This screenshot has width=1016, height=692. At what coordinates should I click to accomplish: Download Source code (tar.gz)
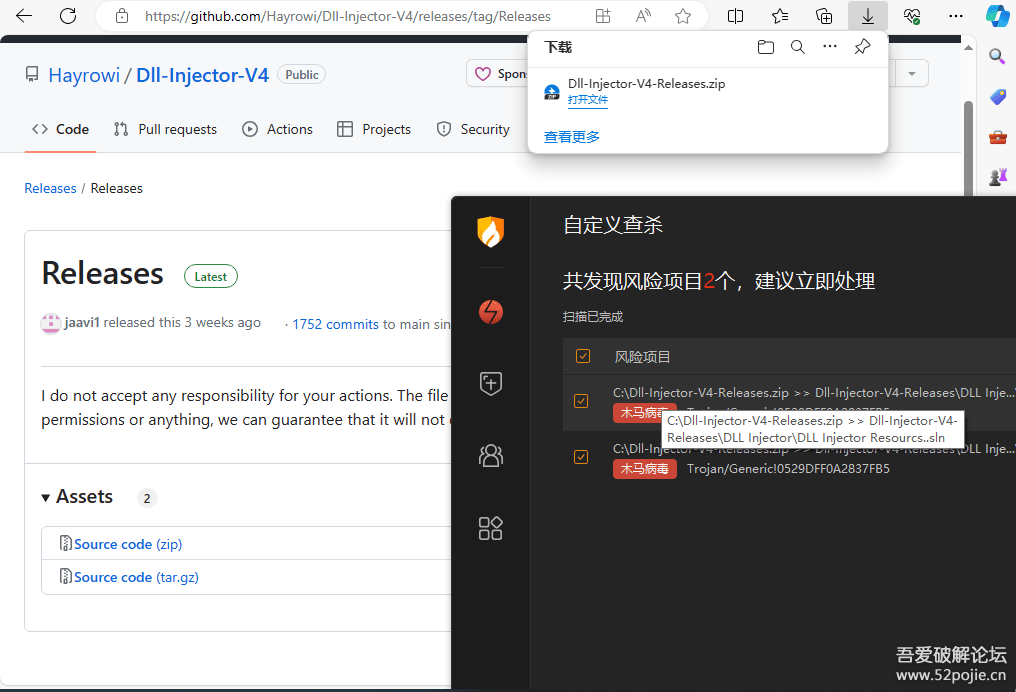point(136,577)
